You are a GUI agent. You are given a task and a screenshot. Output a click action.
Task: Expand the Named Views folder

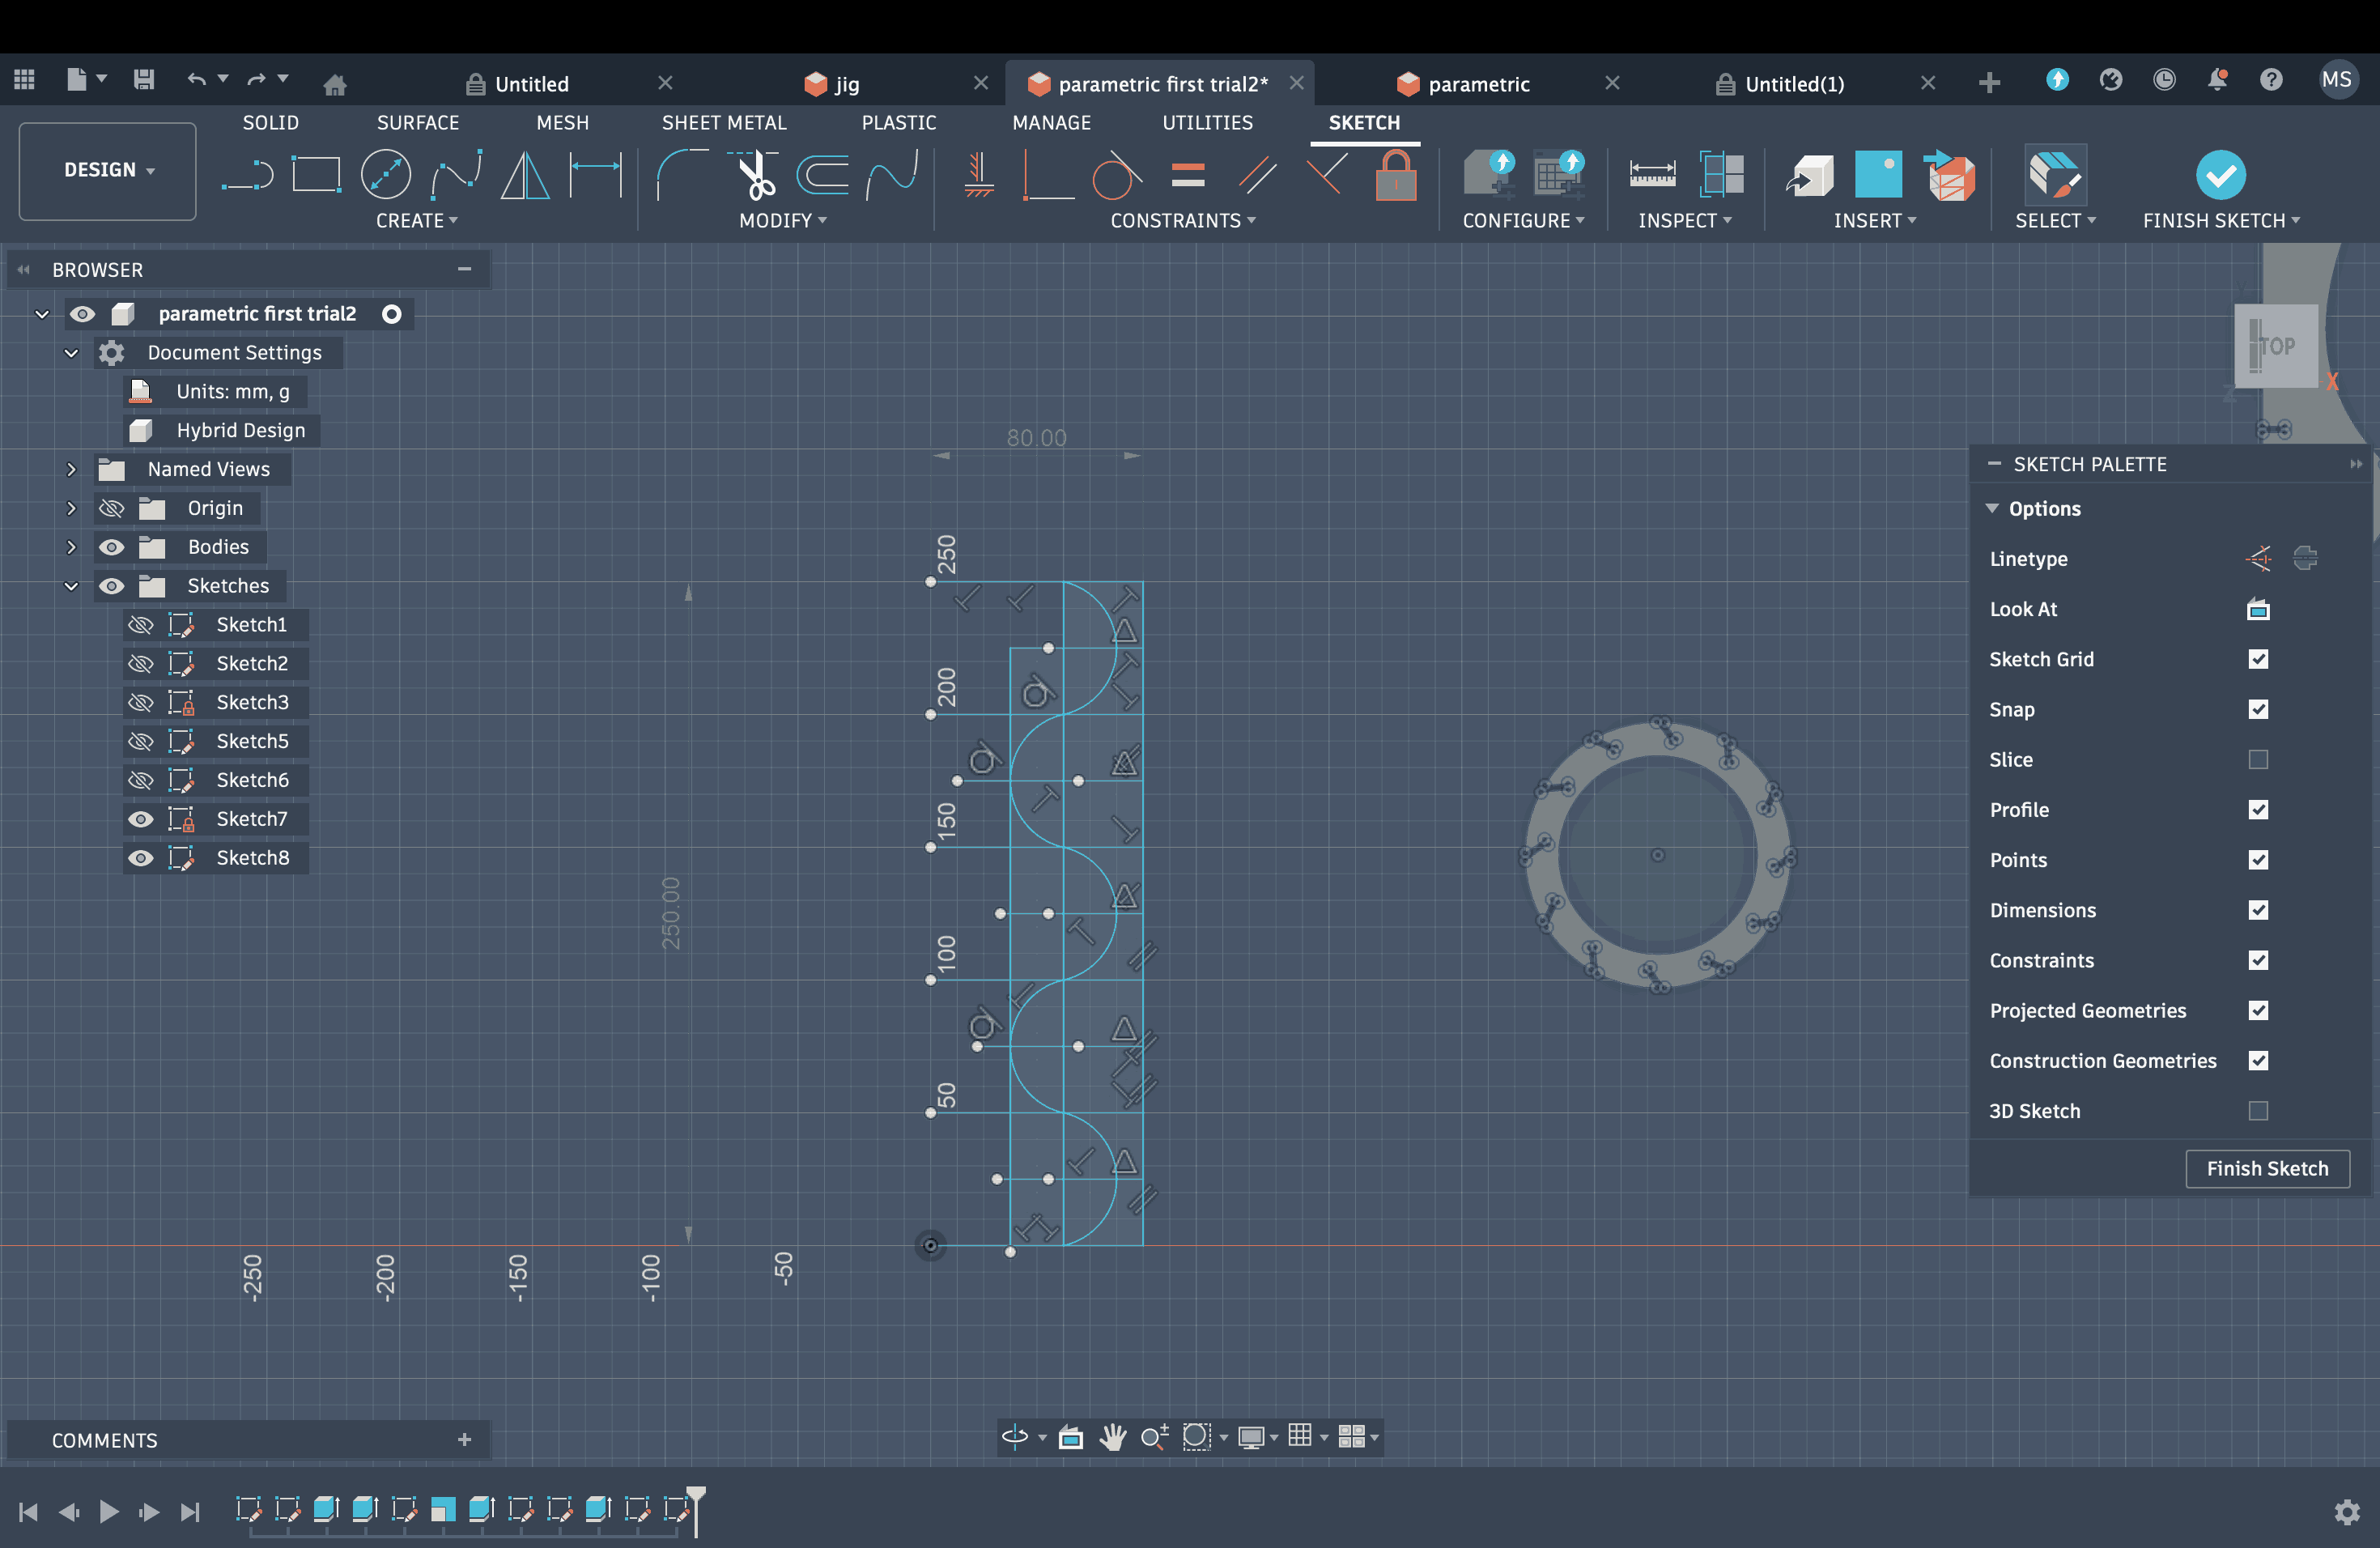pos(71,469)
